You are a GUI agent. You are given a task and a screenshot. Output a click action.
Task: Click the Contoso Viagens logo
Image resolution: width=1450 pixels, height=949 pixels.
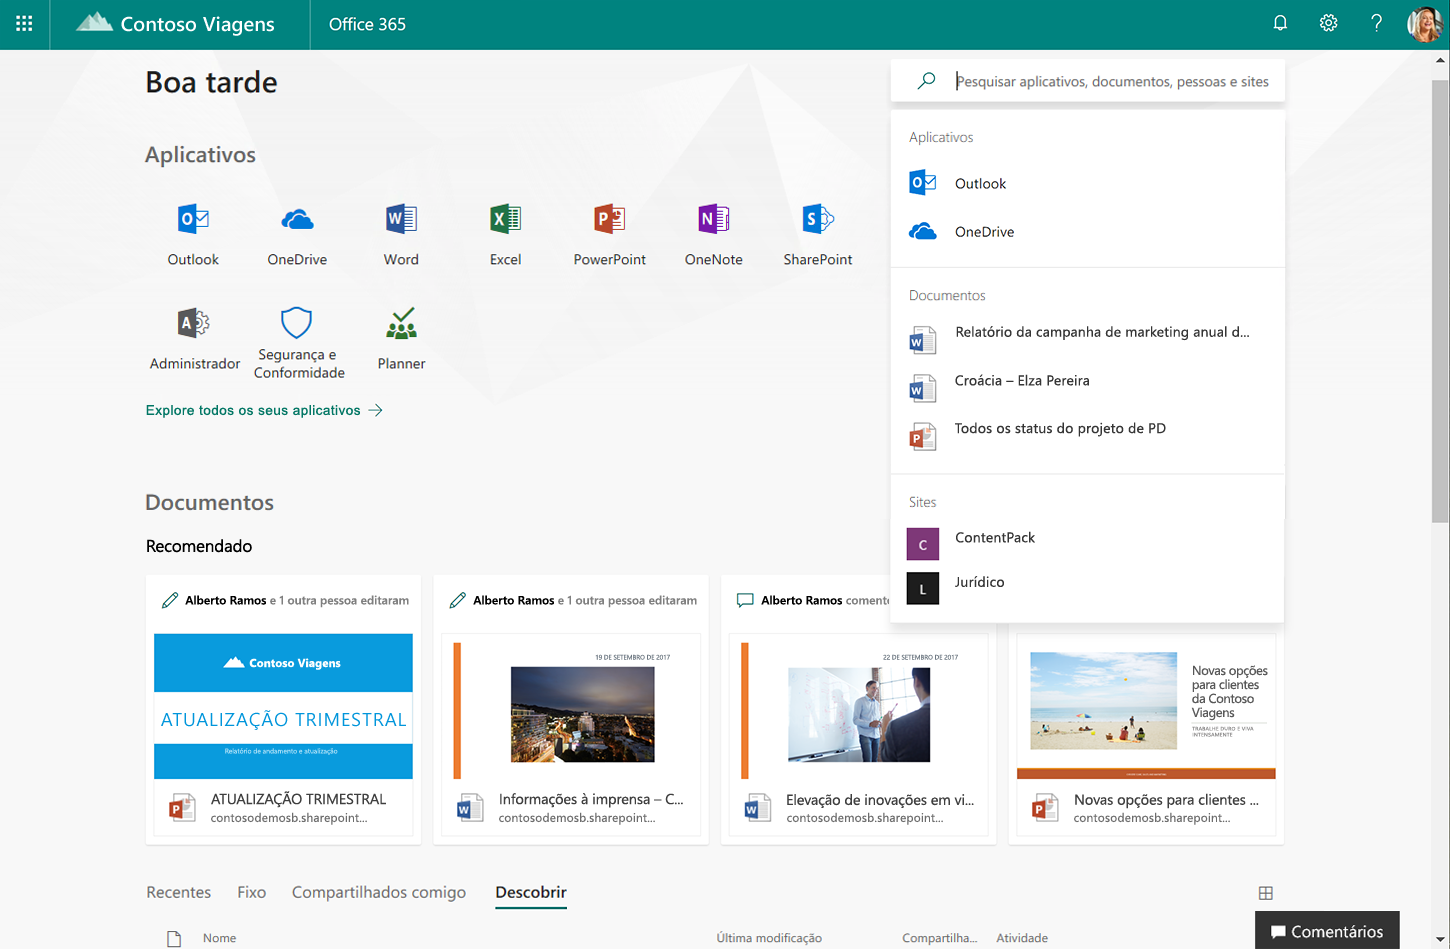pos(177,24)
